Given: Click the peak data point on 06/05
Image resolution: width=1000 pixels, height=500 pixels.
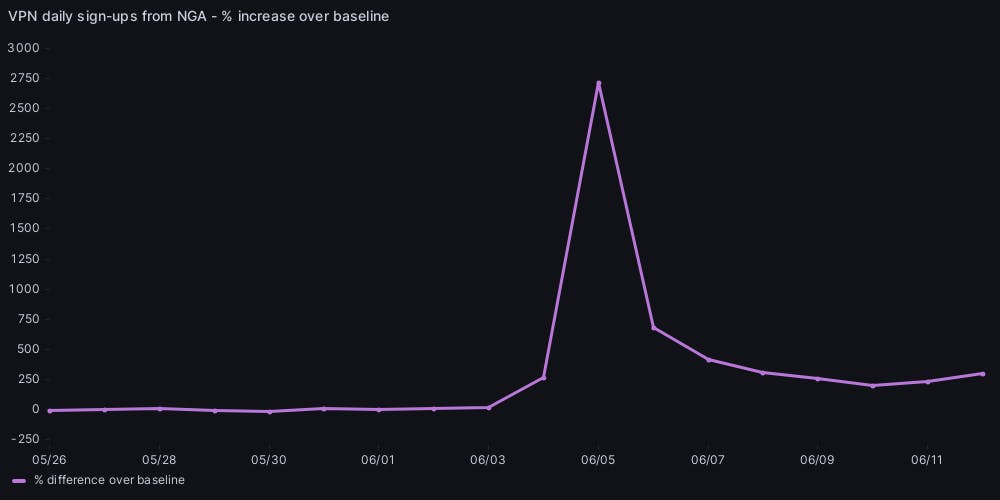Looking at the screenshot, I should 598,83.
